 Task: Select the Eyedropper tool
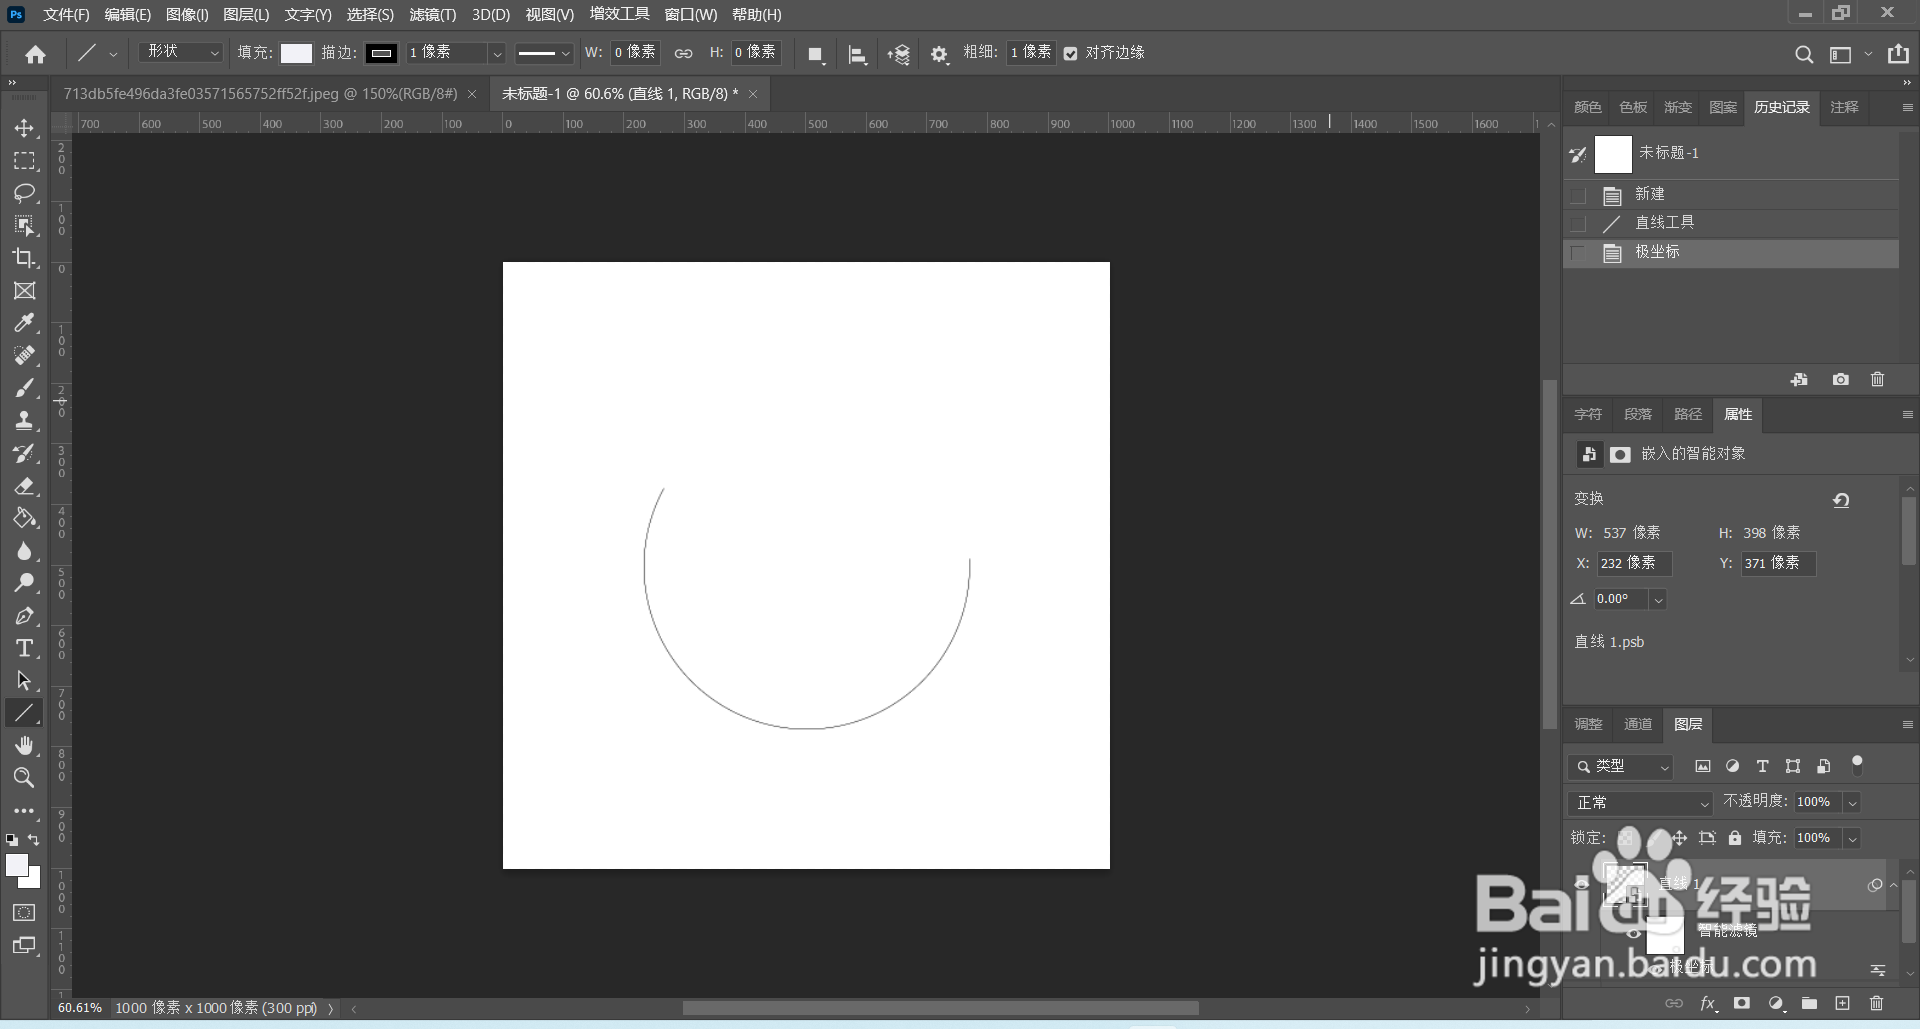click(x=24, y=323)
